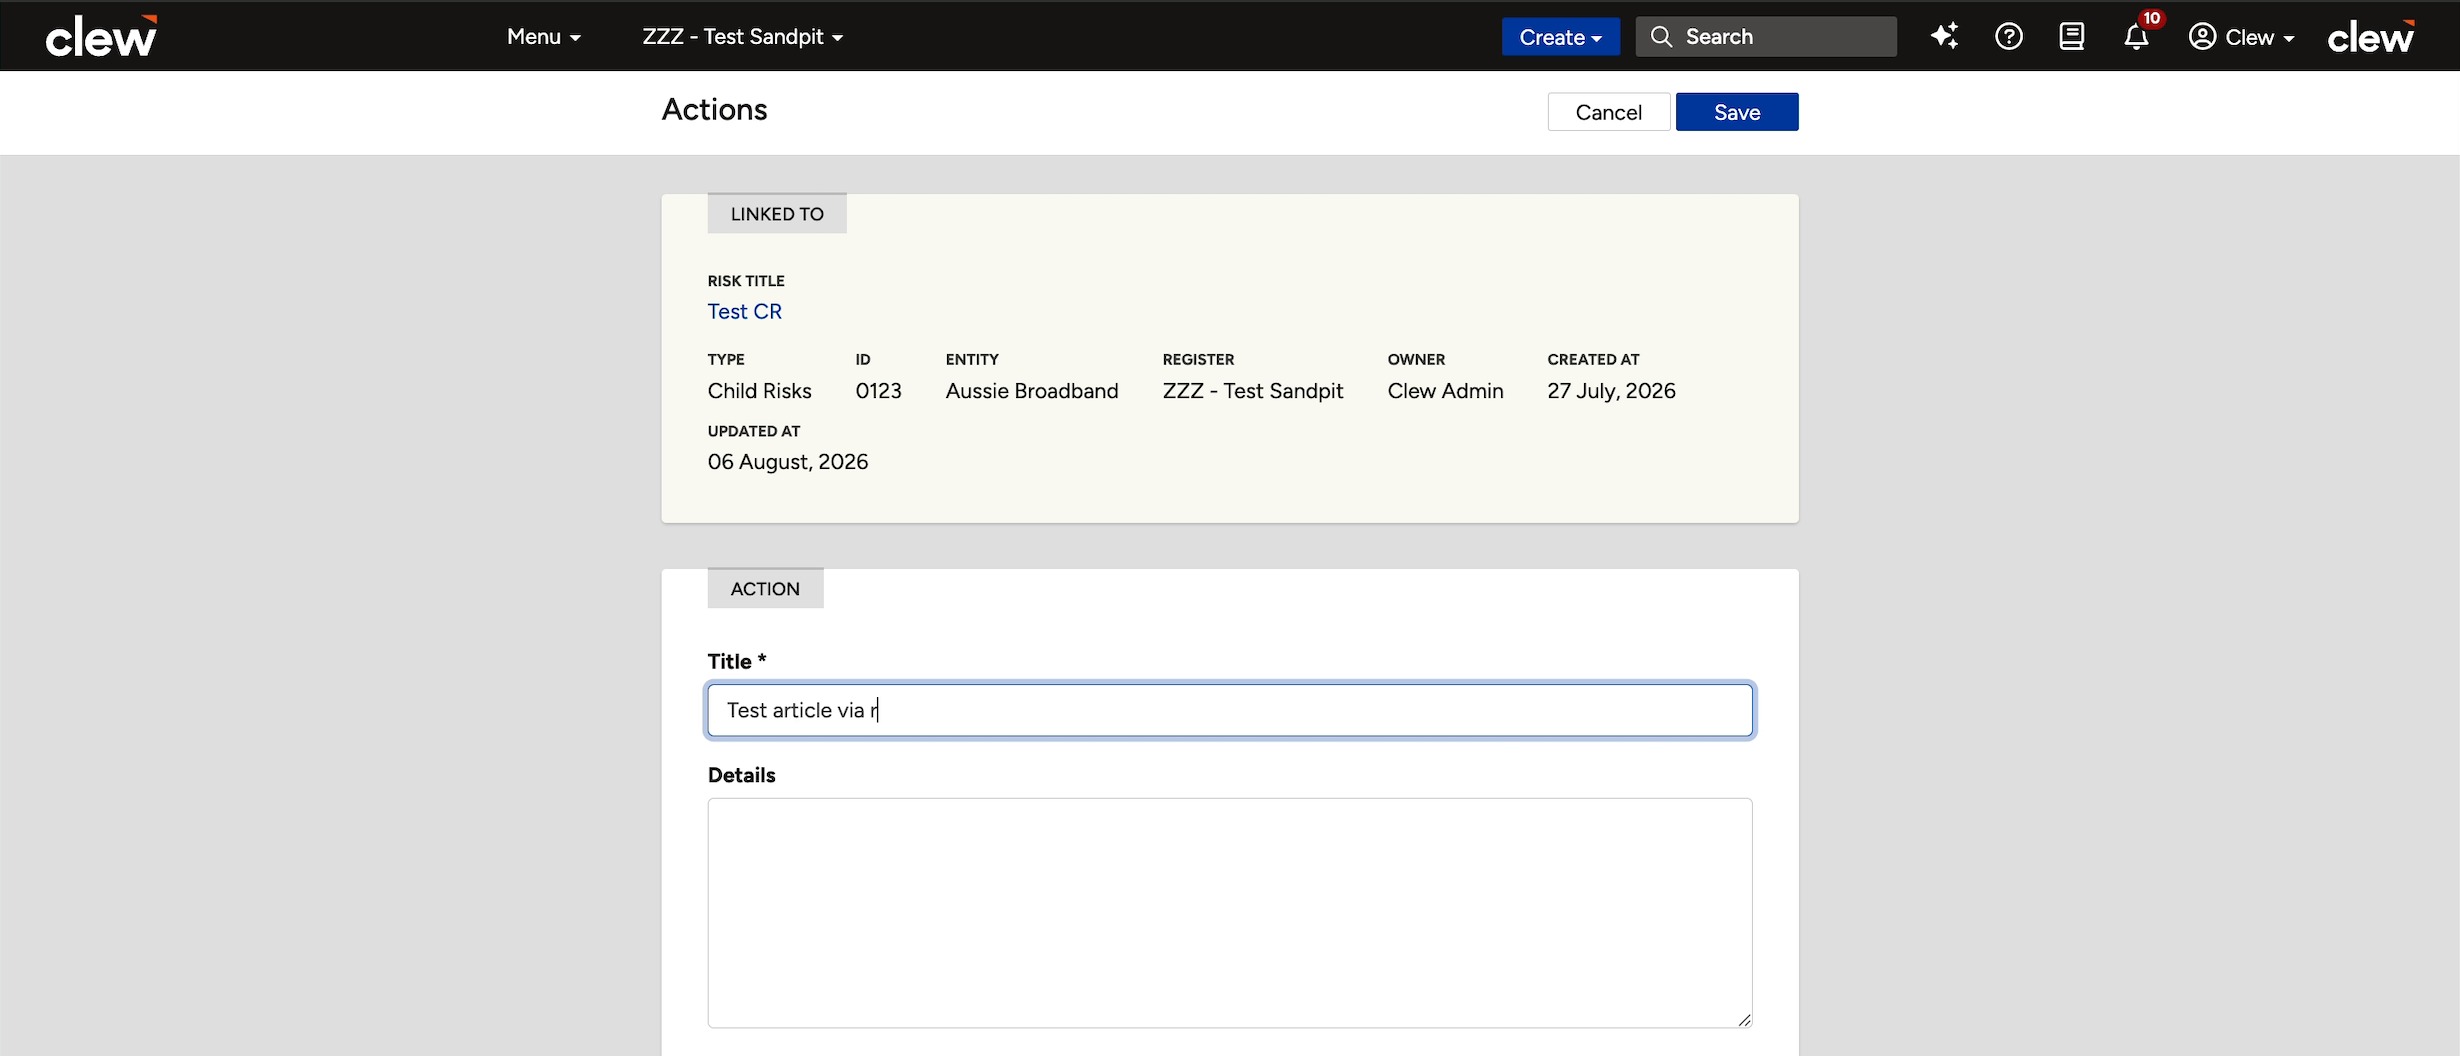Open the Create dropdown button

coord(1560,37)
